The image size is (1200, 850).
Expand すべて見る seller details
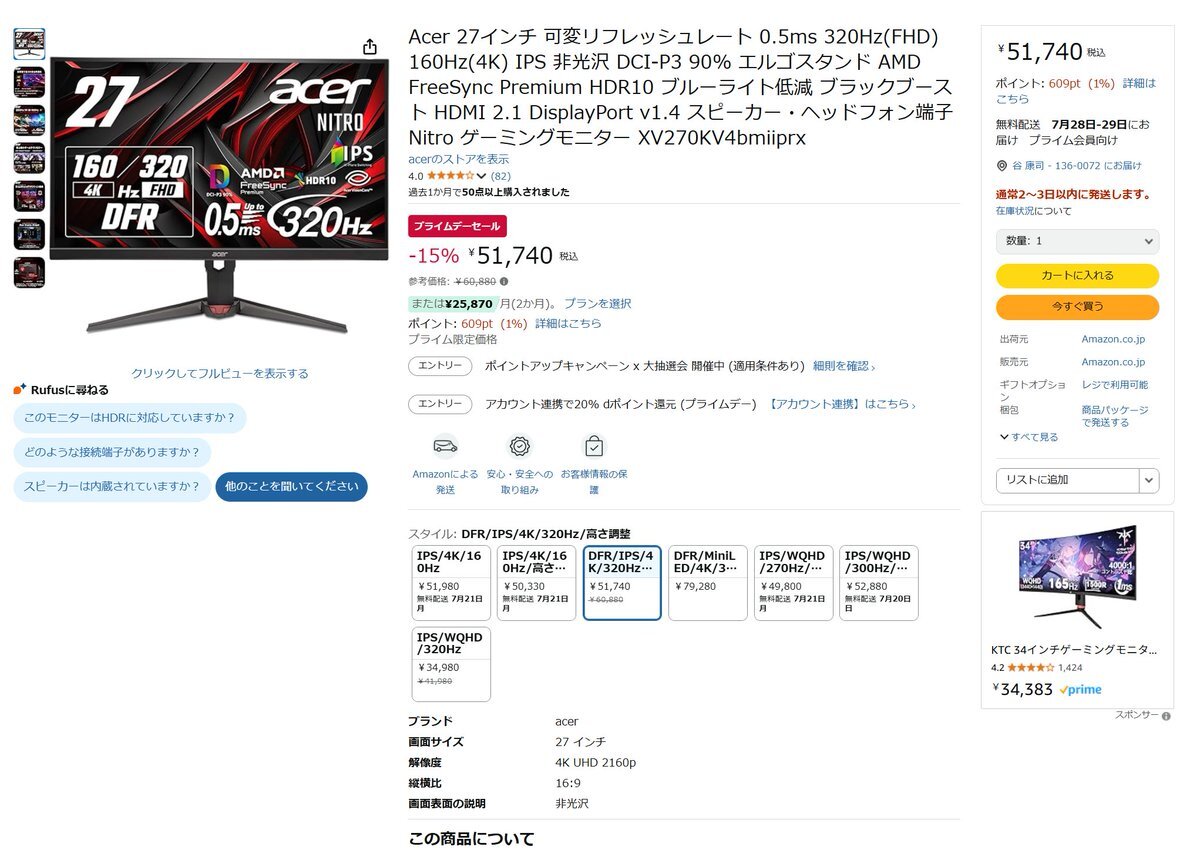pyautogui.click(x=1029, y=437)
